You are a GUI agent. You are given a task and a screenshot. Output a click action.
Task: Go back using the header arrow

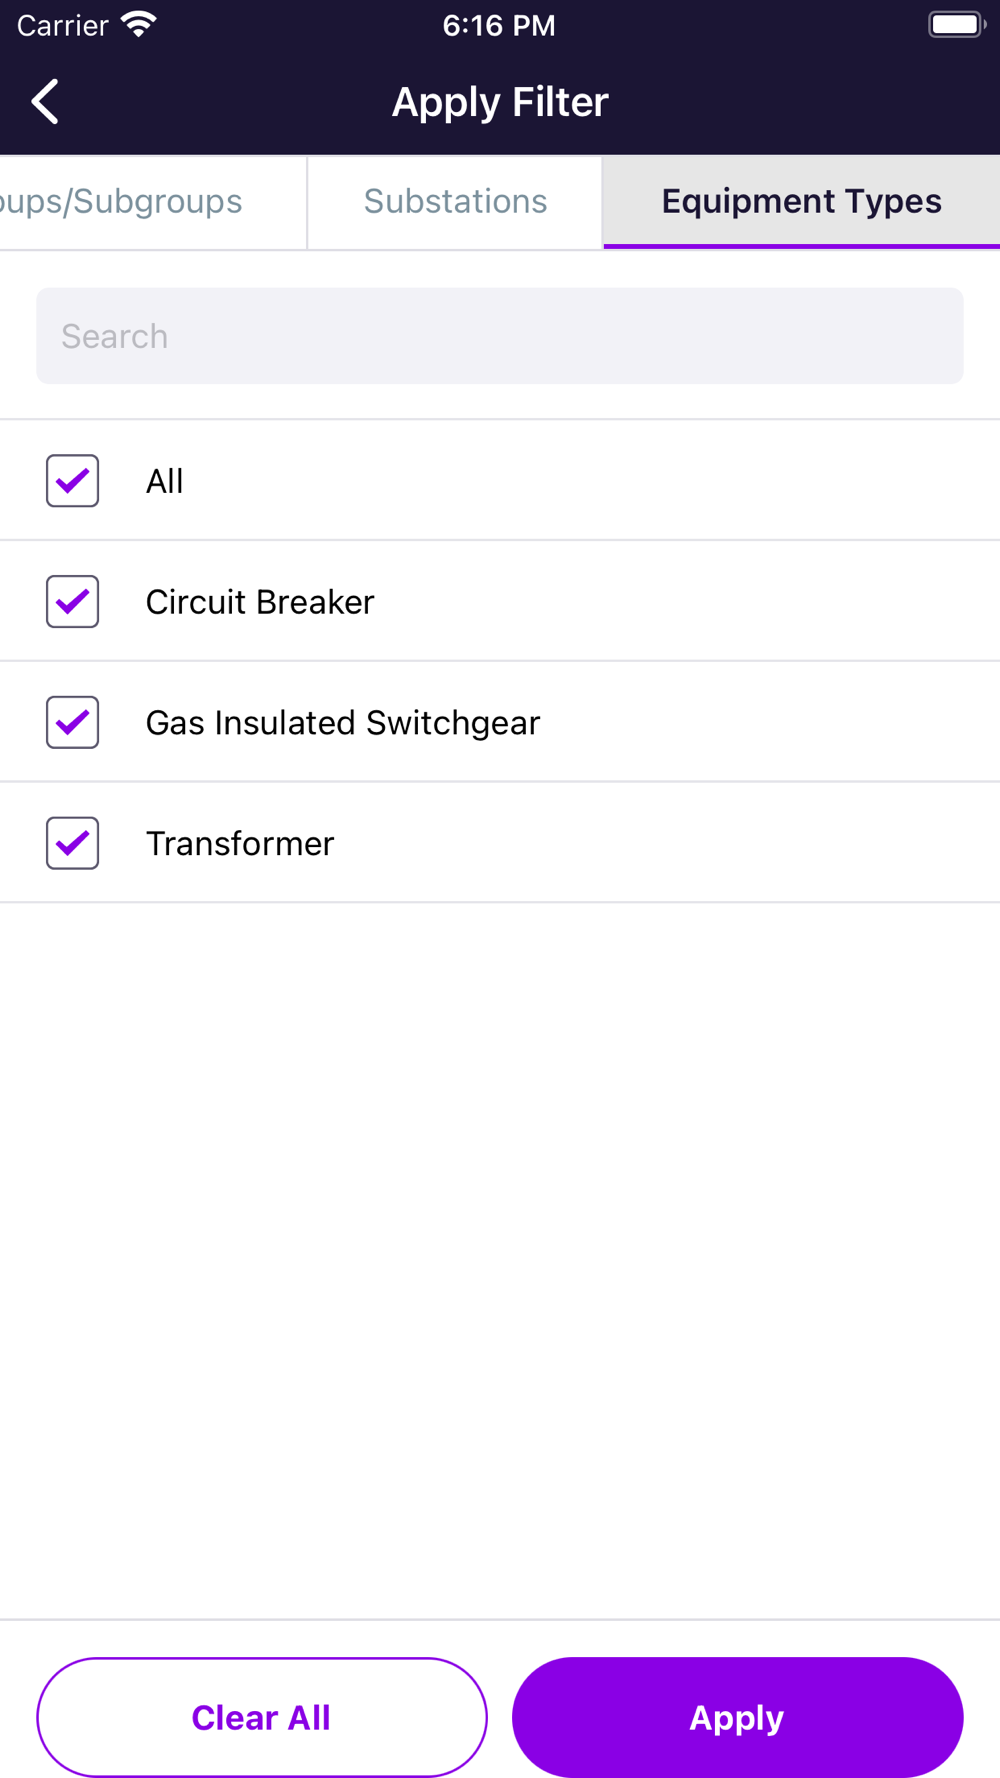tap(45, 102)
